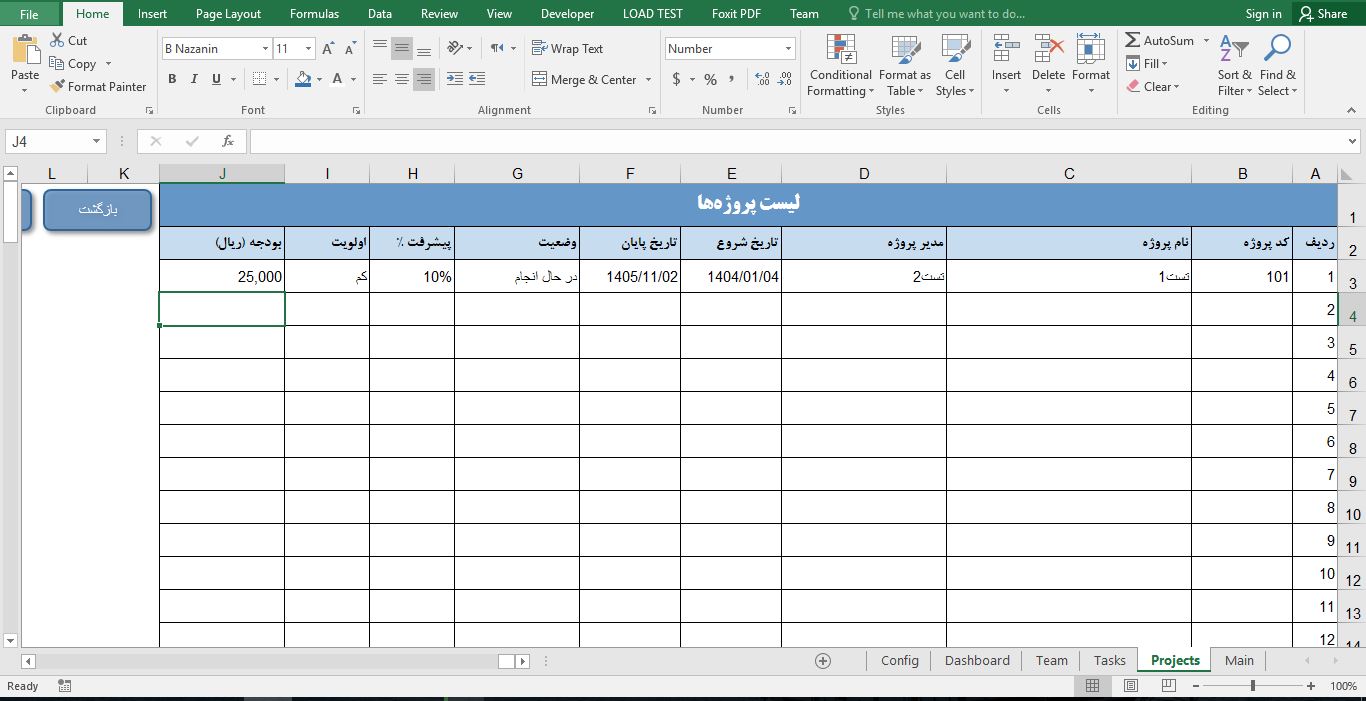Open Format as Table gallery
1366x701 pixels.
[905, 66]
